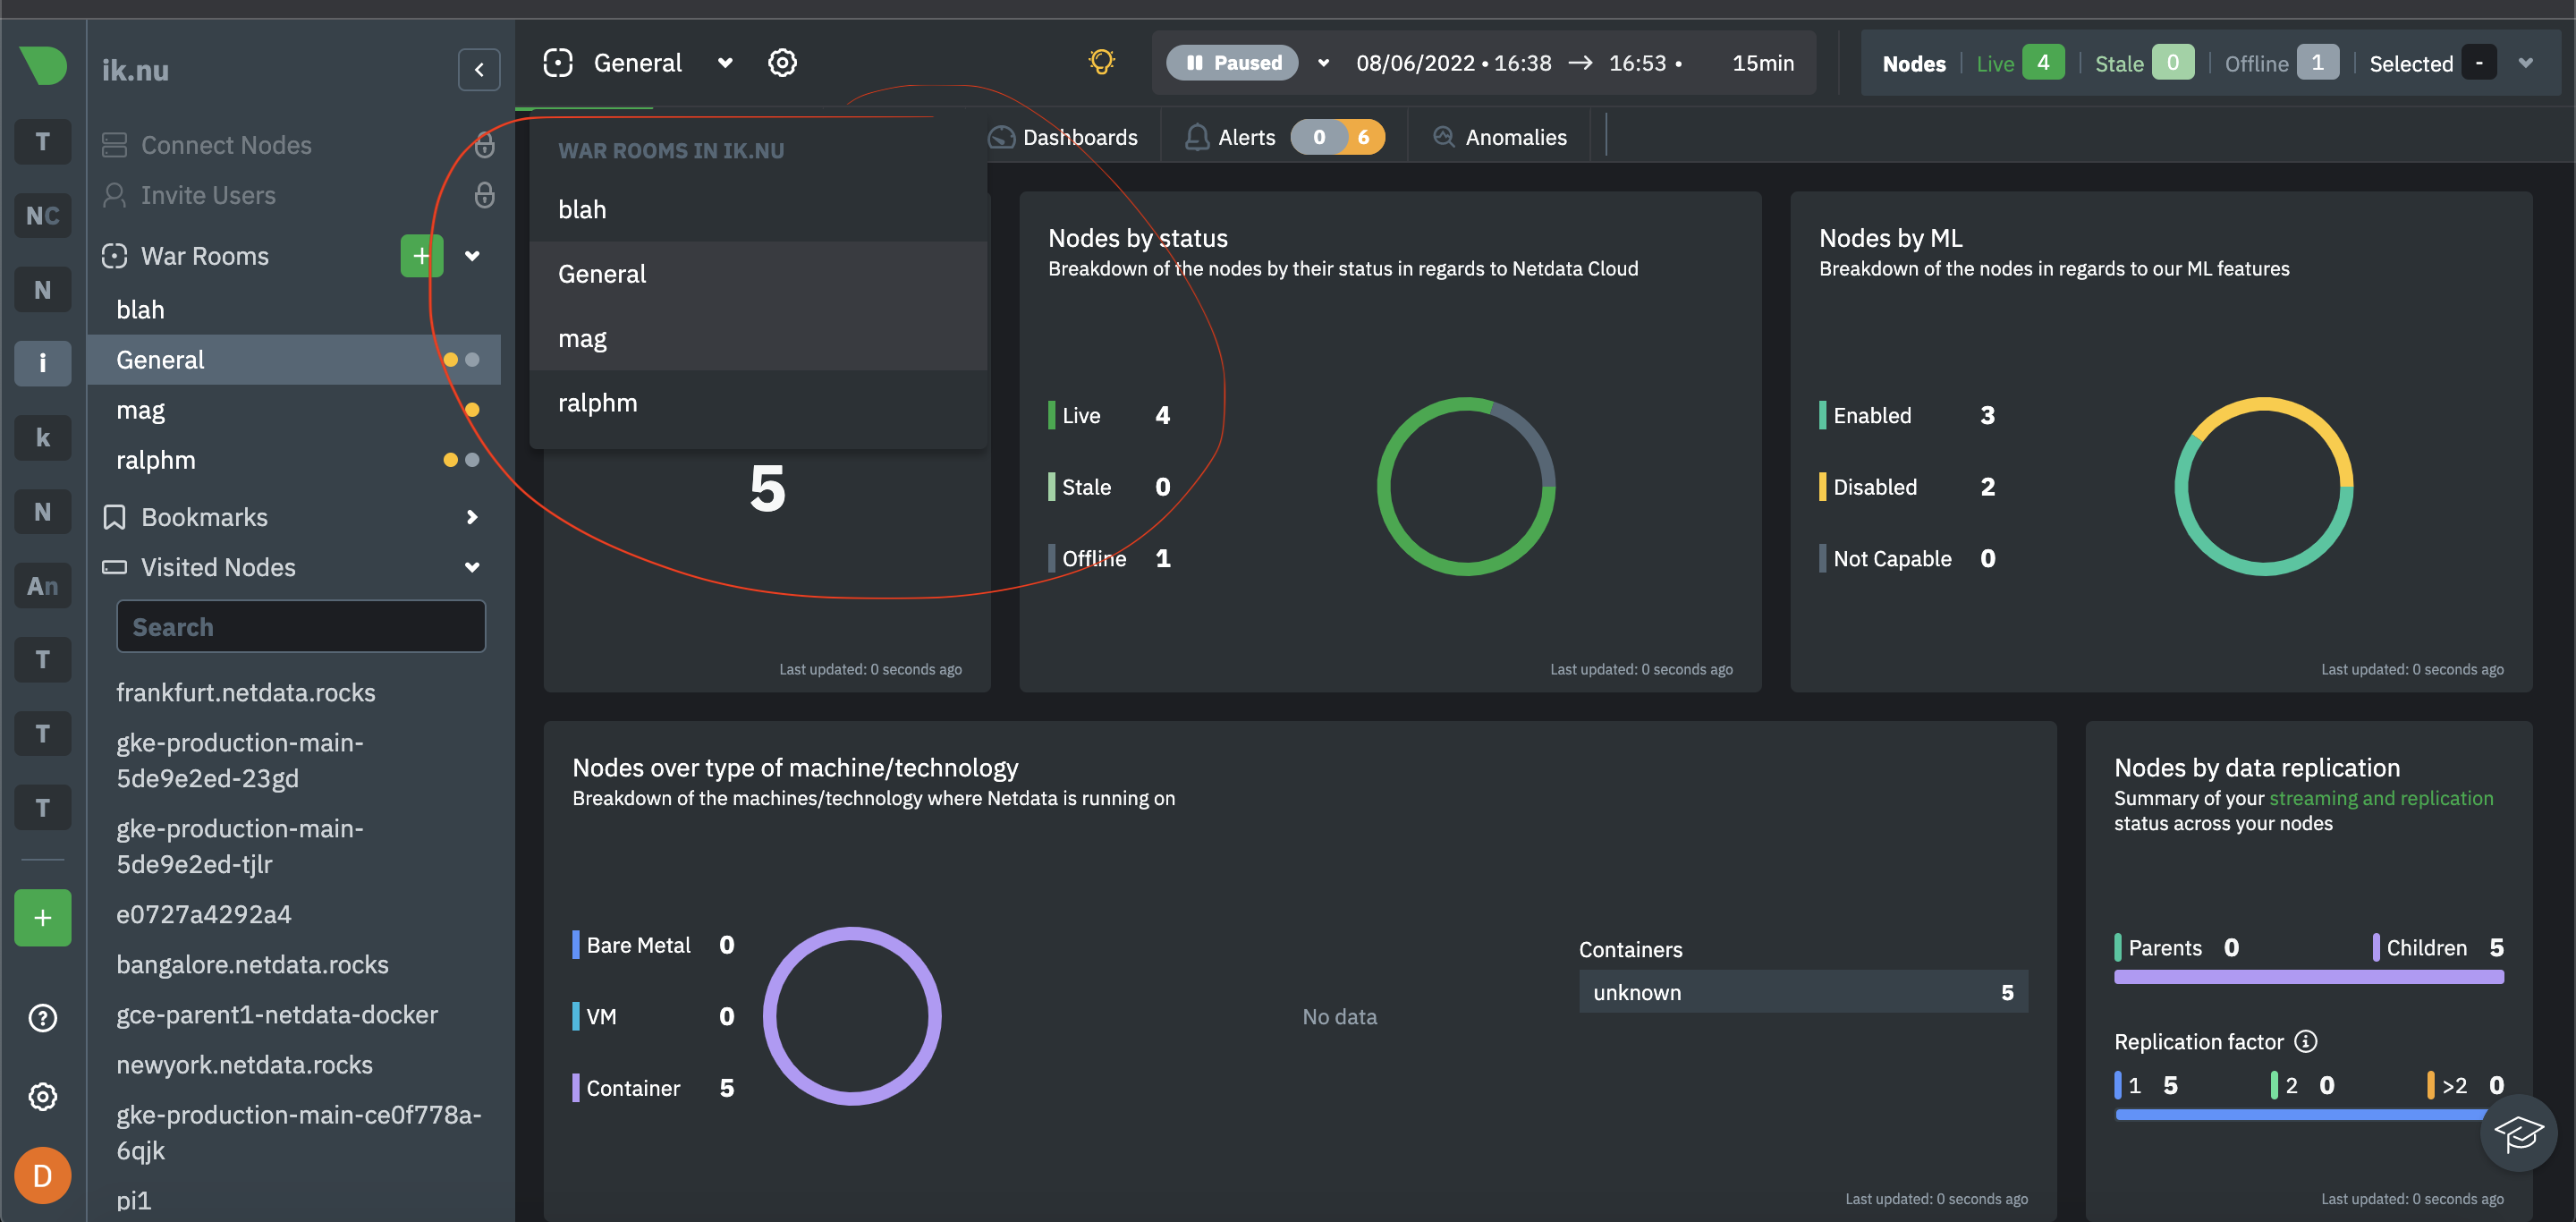Click the Paused playback toggle
Image resolution: width=2576 pixels, height=1222 pixels.
coord(1232,62)
